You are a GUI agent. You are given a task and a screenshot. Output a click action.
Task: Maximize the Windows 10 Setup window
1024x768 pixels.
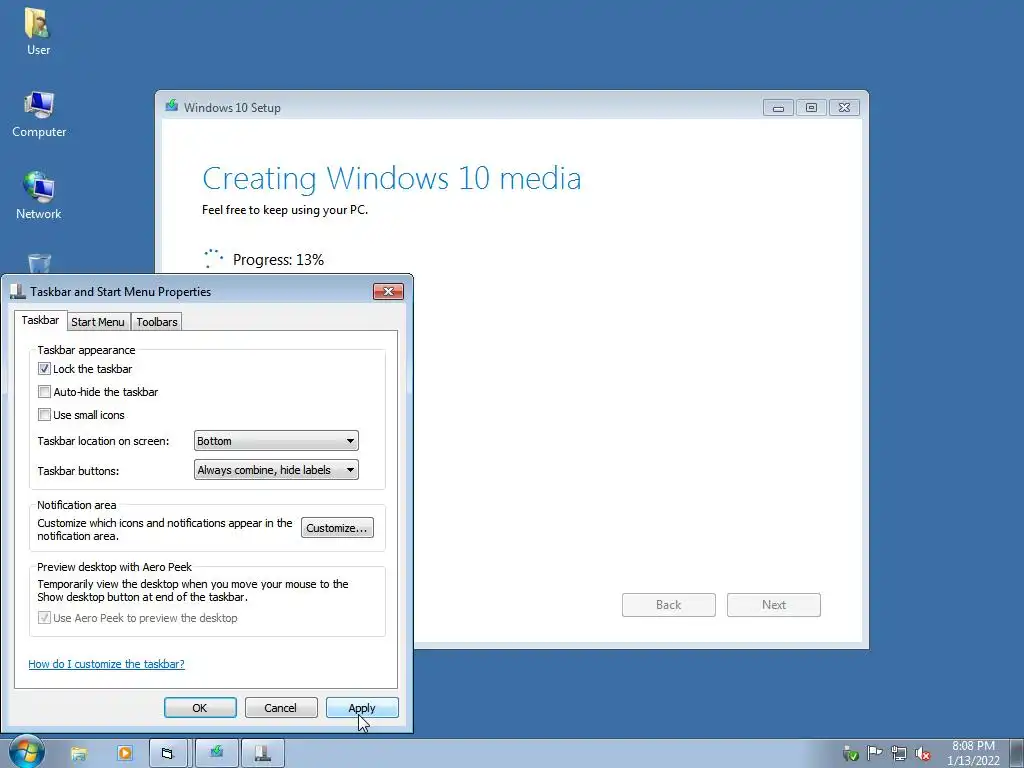point(811,108)
